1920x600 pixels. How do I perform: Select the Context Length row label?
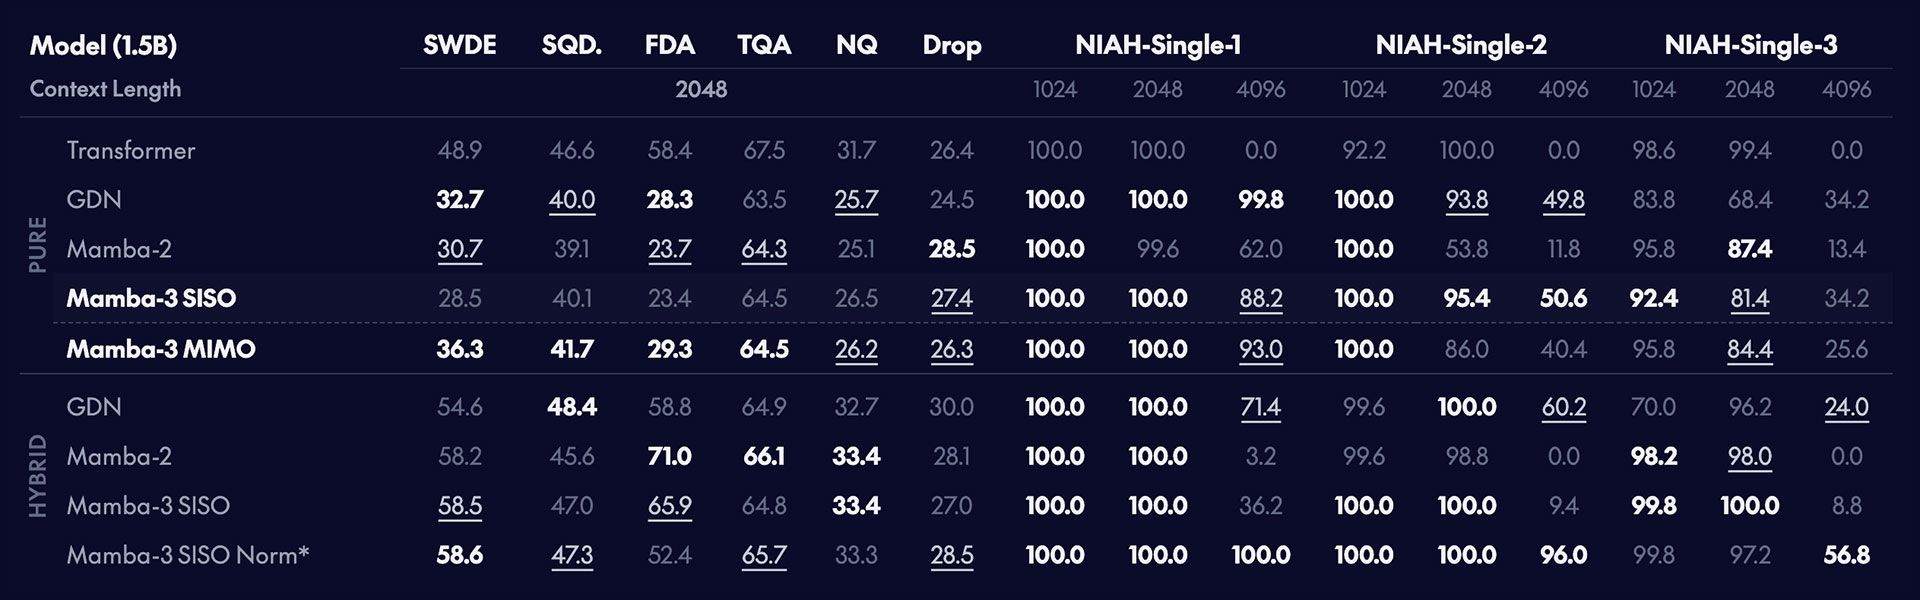105,89
